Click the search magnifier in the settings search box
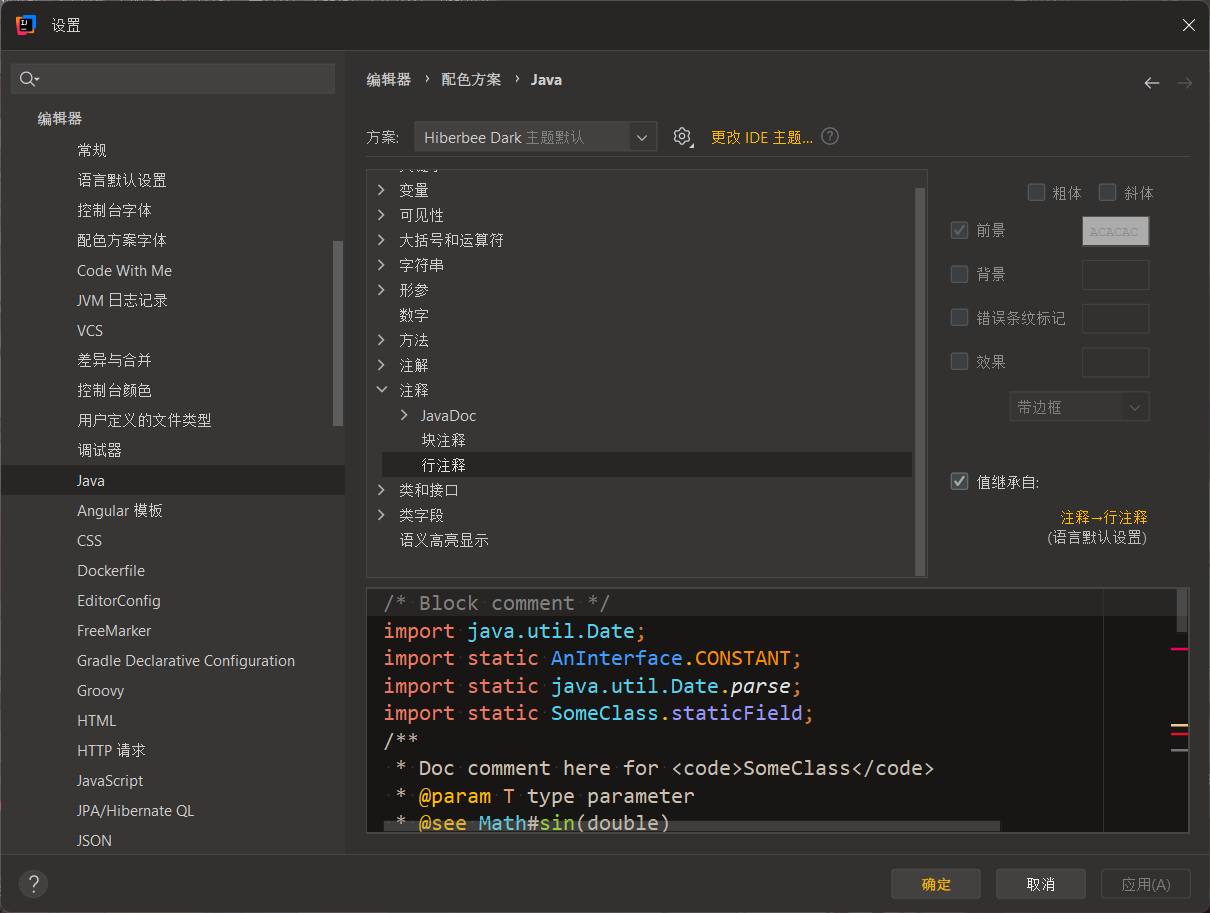 (28, 78)
